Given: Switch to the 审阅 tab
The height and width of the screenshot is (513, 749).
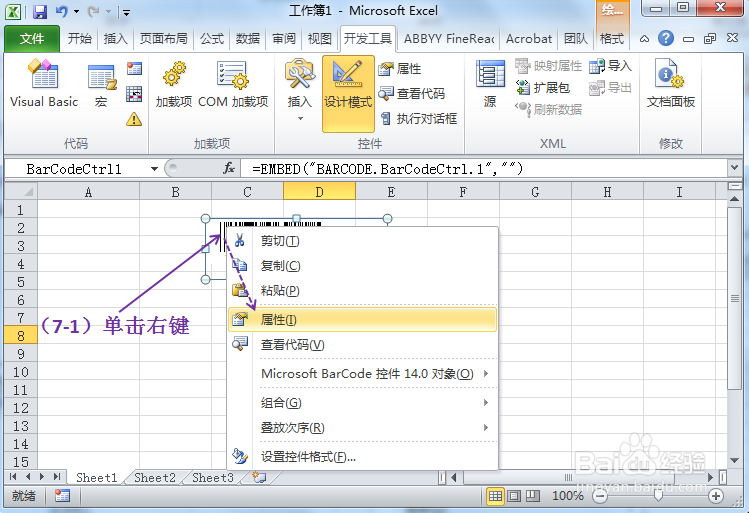Looking at the screenshot, I should [x=284, y=39].
